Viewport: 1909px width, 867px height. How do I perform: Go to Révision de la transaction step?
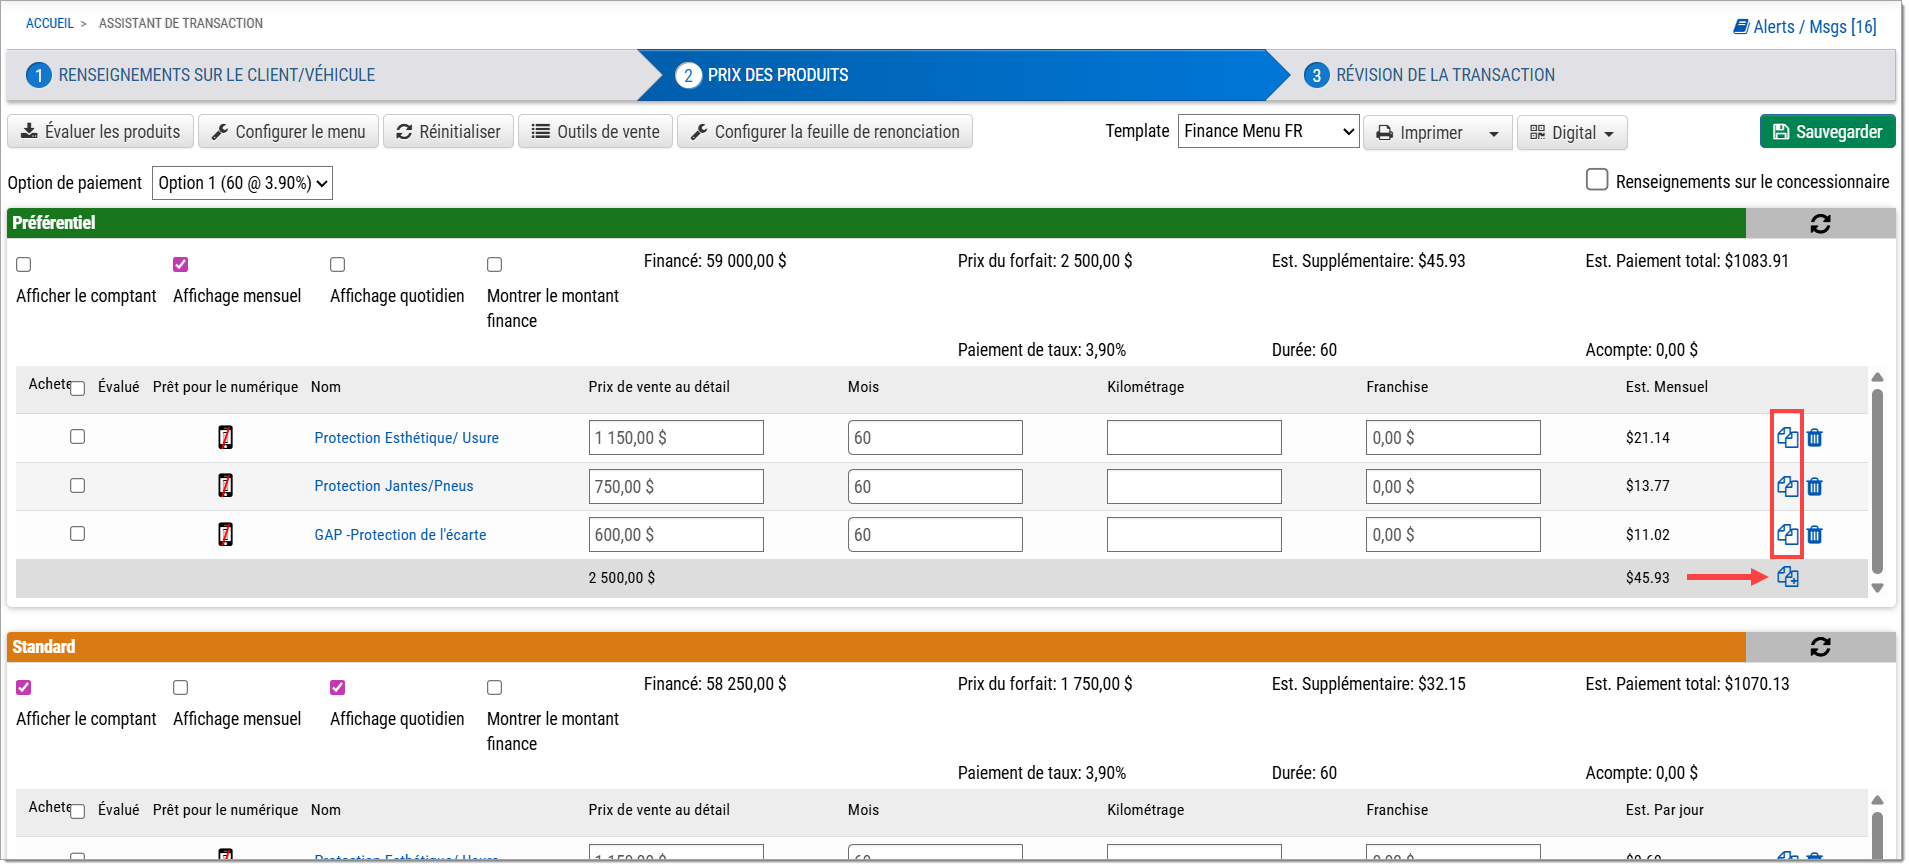pos(1444,75)
